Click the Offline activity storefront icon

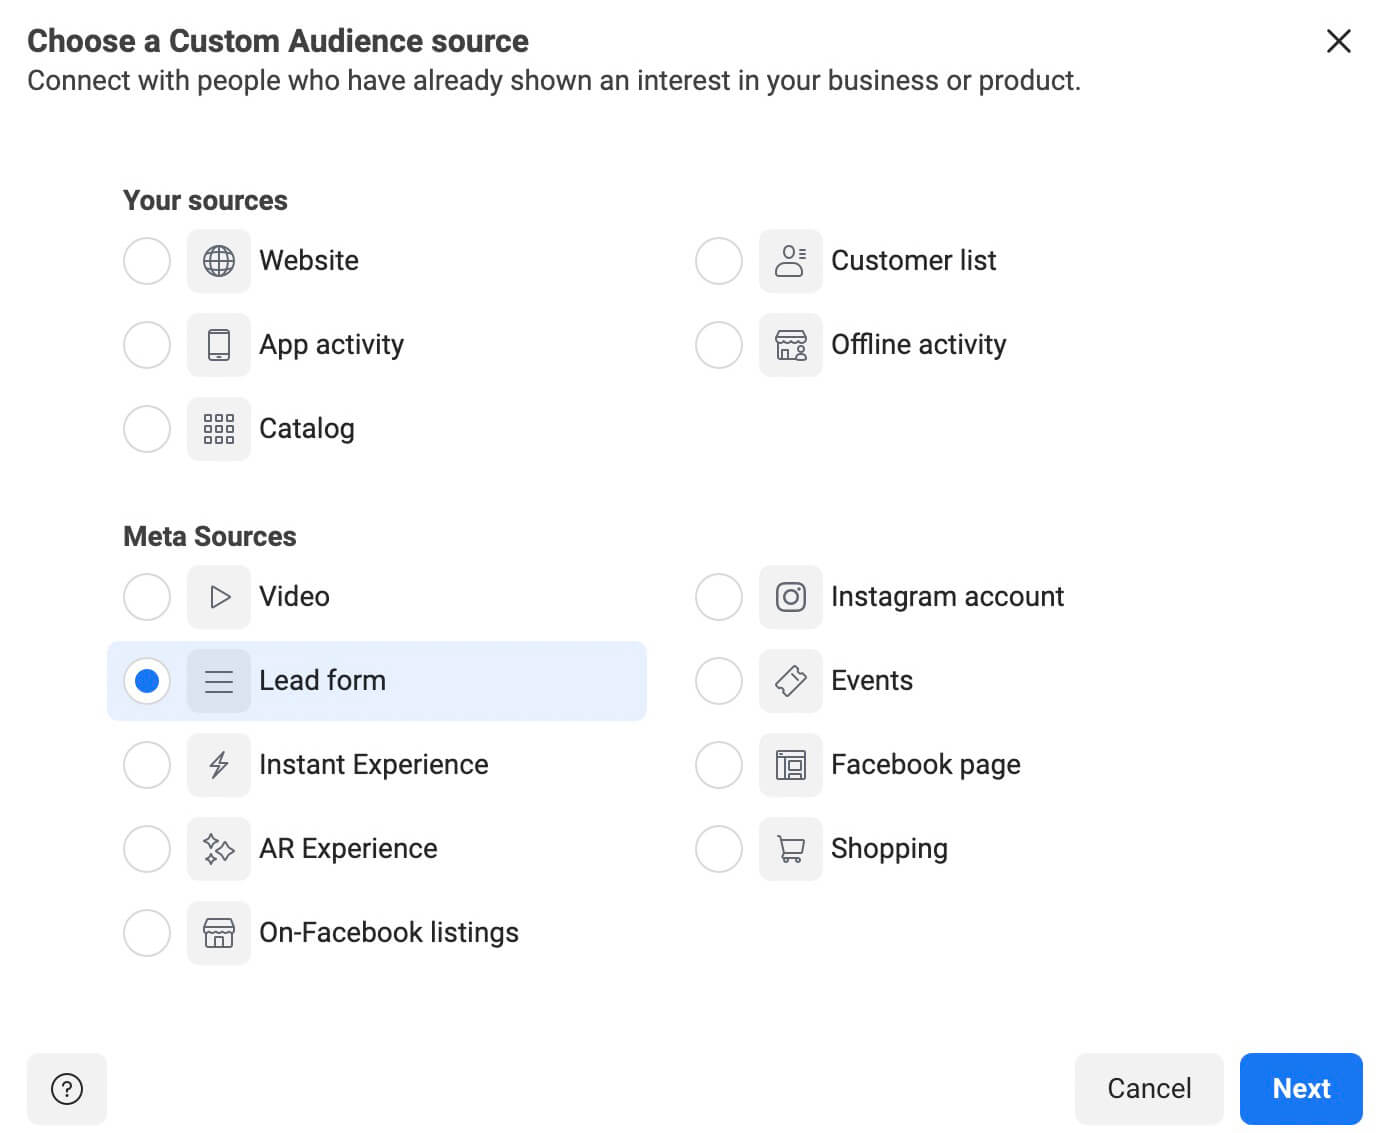(x=790, y=345)
